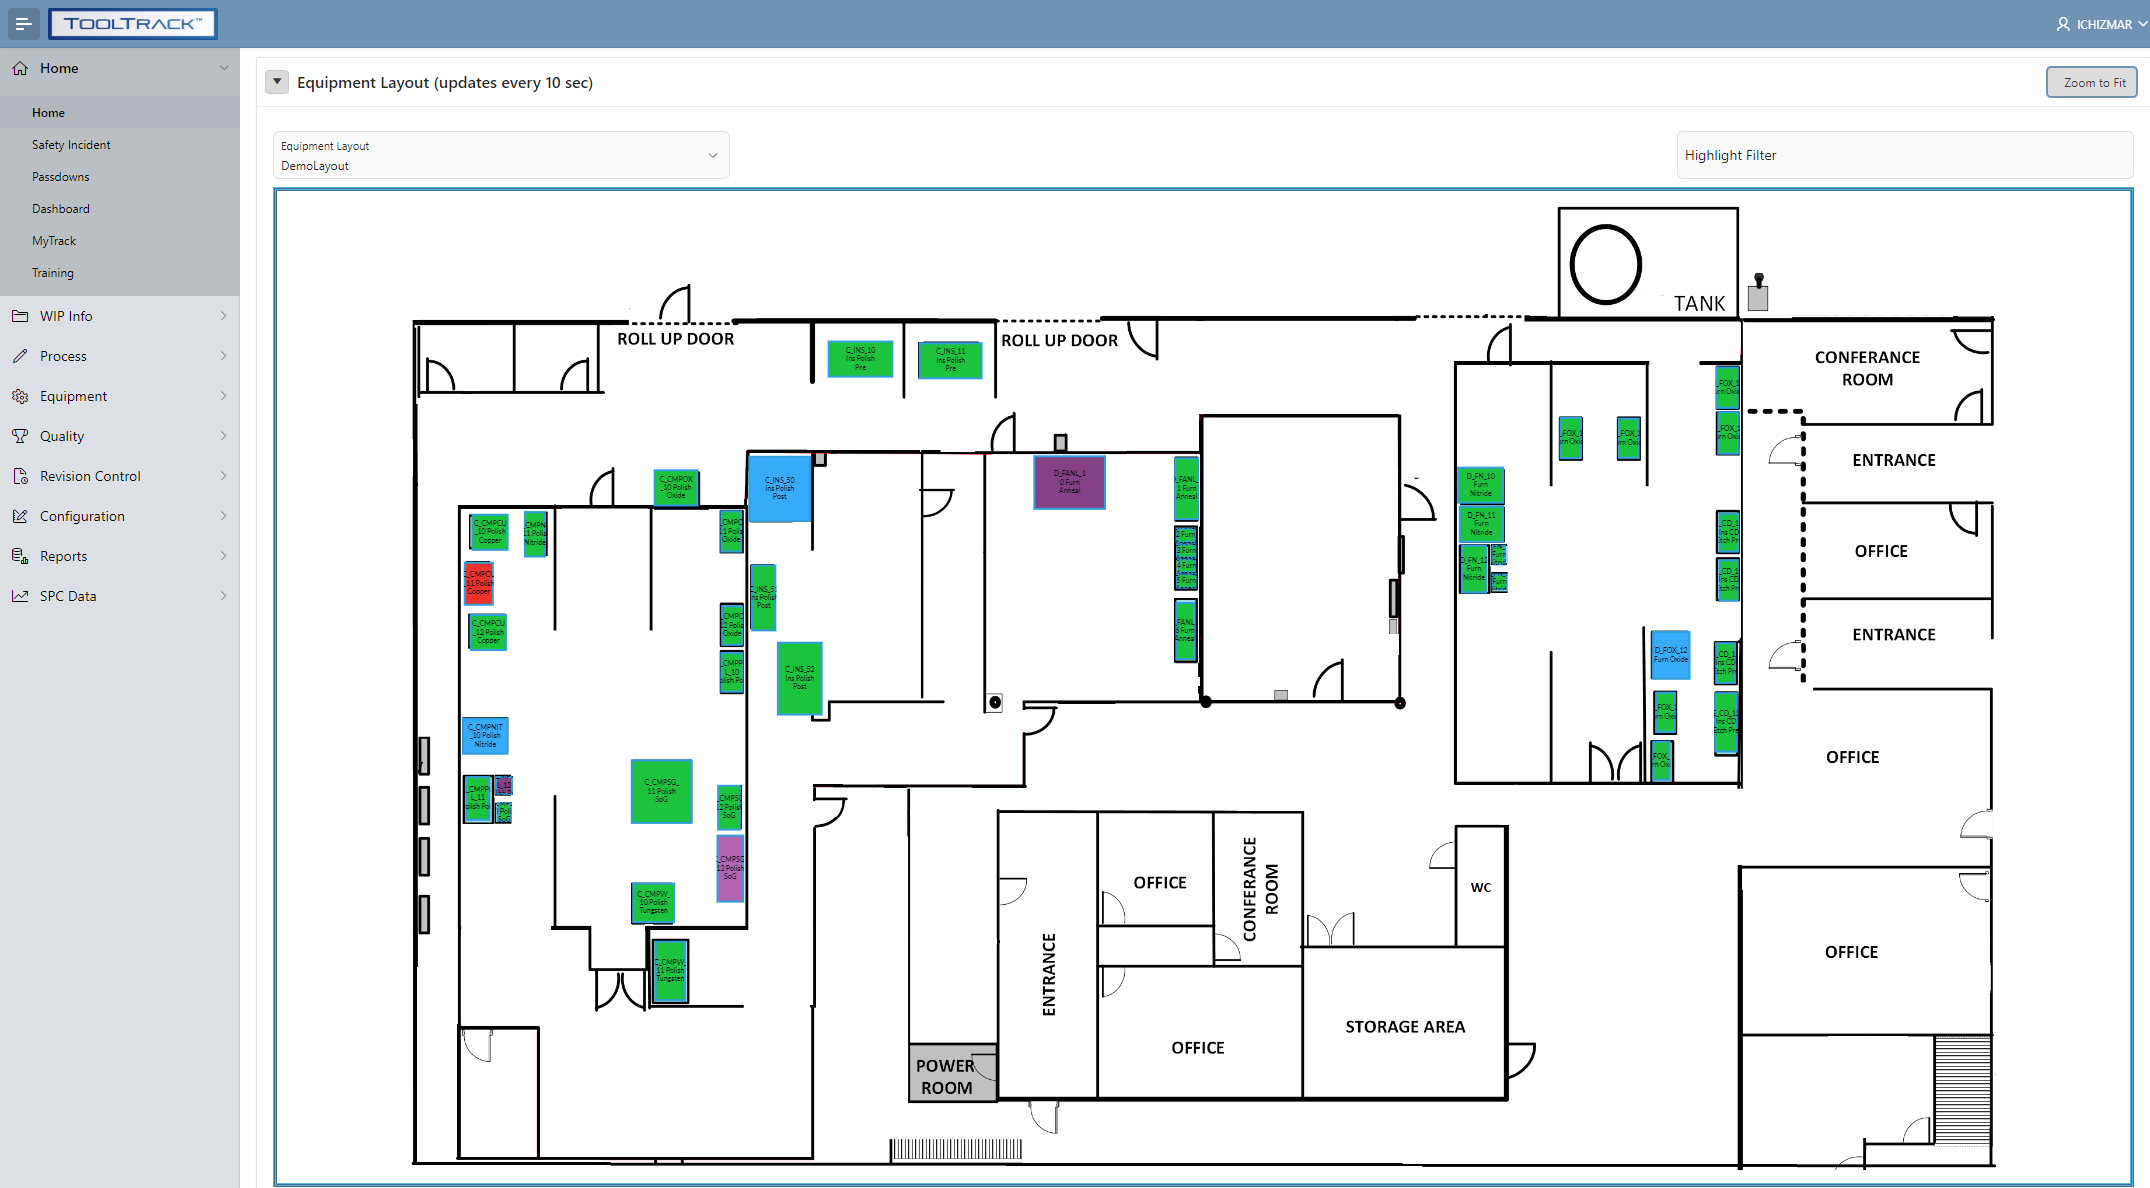Collapse the Equipment Layout panel disclosure arrow
The width and height of the screenshot is (2150, 1188).
click(x=277, y=81)
